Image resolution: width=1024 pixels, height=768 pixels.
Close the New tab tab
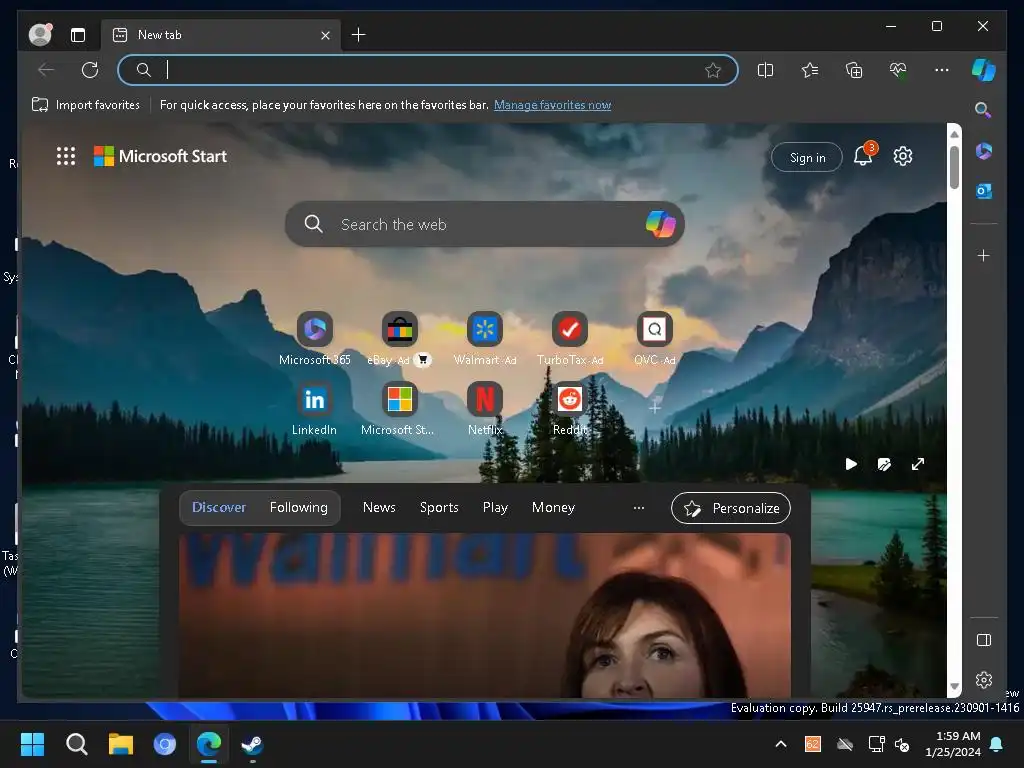pos(325,35)
